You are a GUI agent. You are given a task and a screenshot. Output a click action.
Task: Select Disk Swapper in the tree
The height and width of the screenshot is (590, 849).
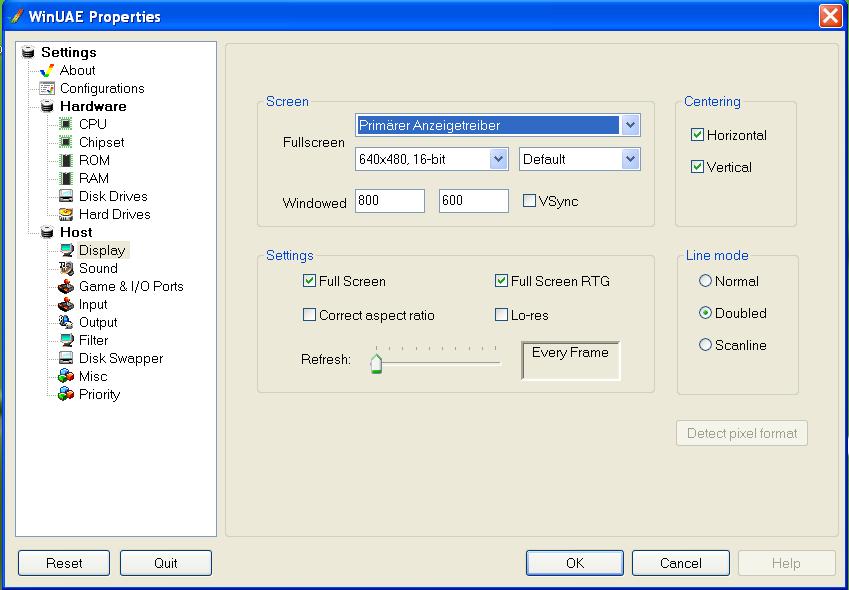click(121, 358)
